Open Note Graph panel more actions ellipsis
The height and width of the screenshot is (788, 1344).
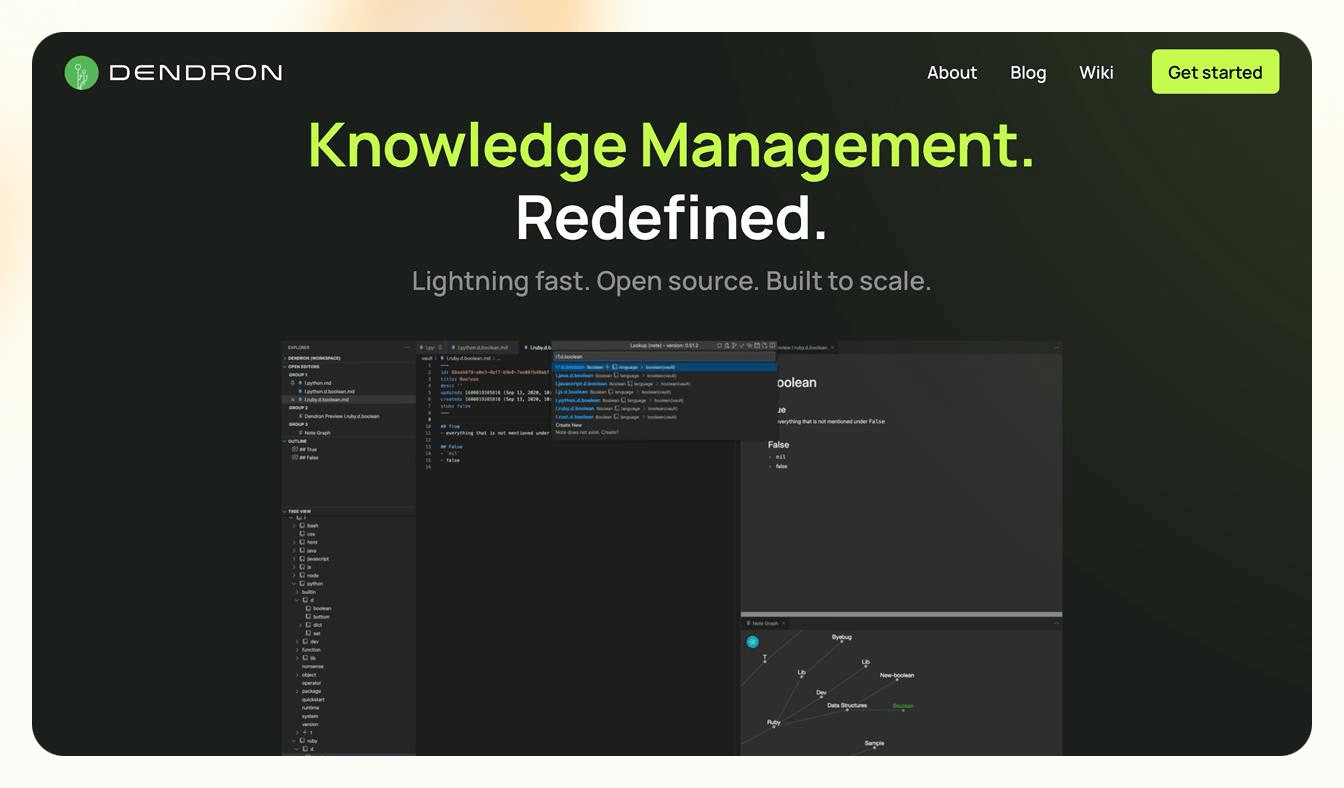click(1054, 623)
